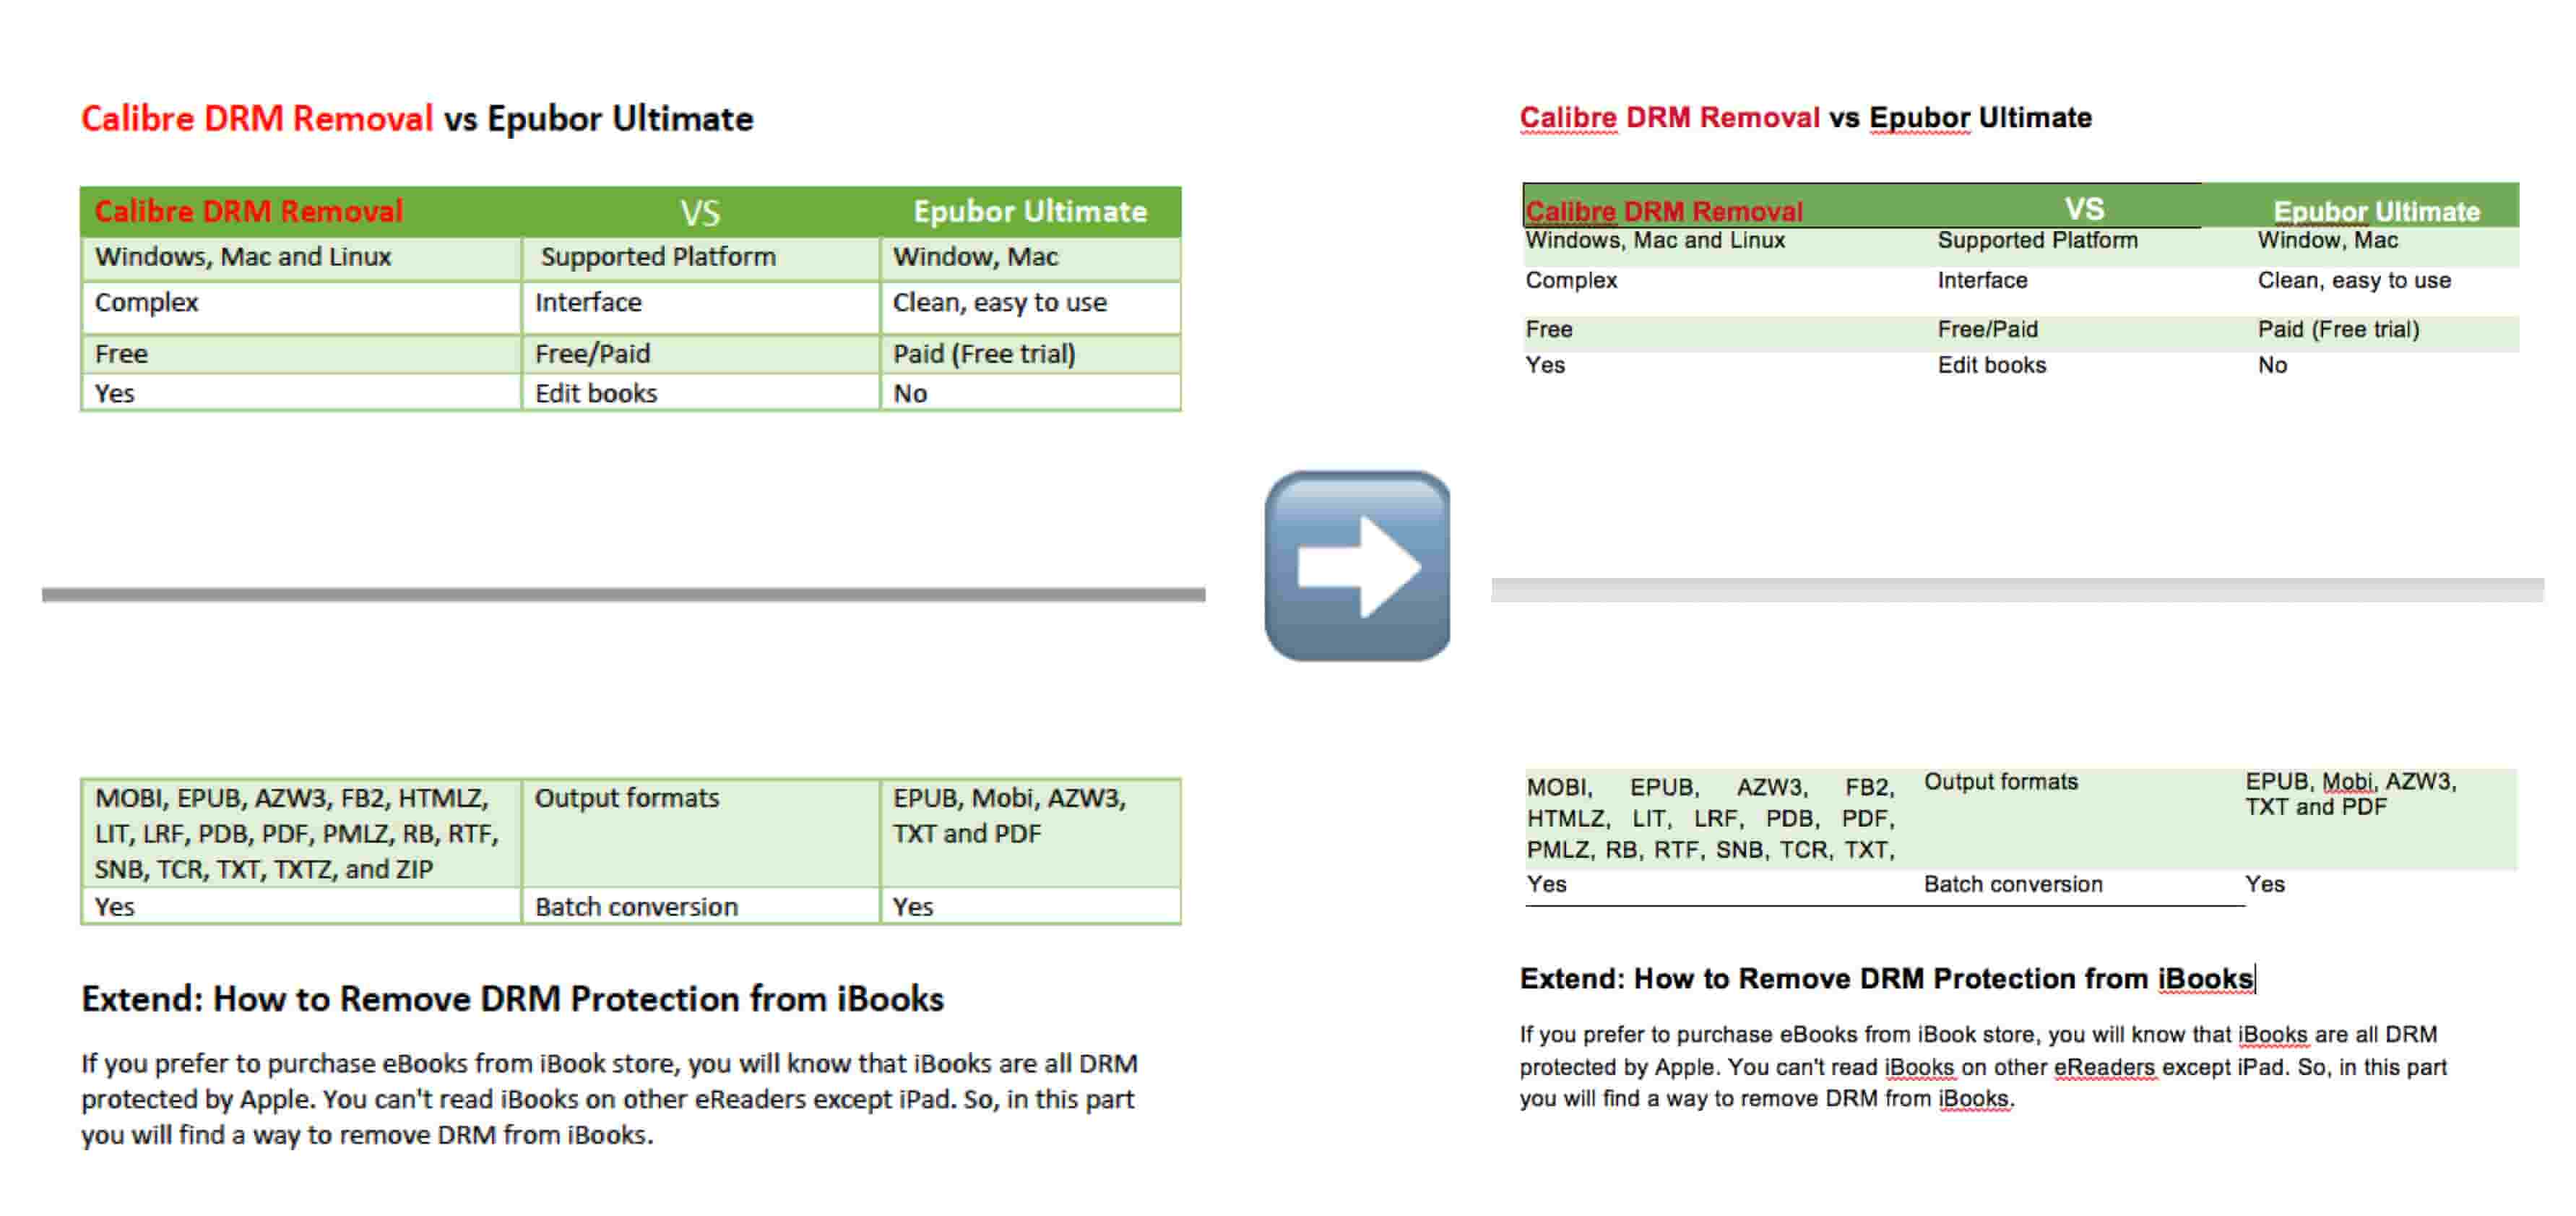Click left table cell 'Window, Mac'
The image size is (2576, 1216).
975,257
